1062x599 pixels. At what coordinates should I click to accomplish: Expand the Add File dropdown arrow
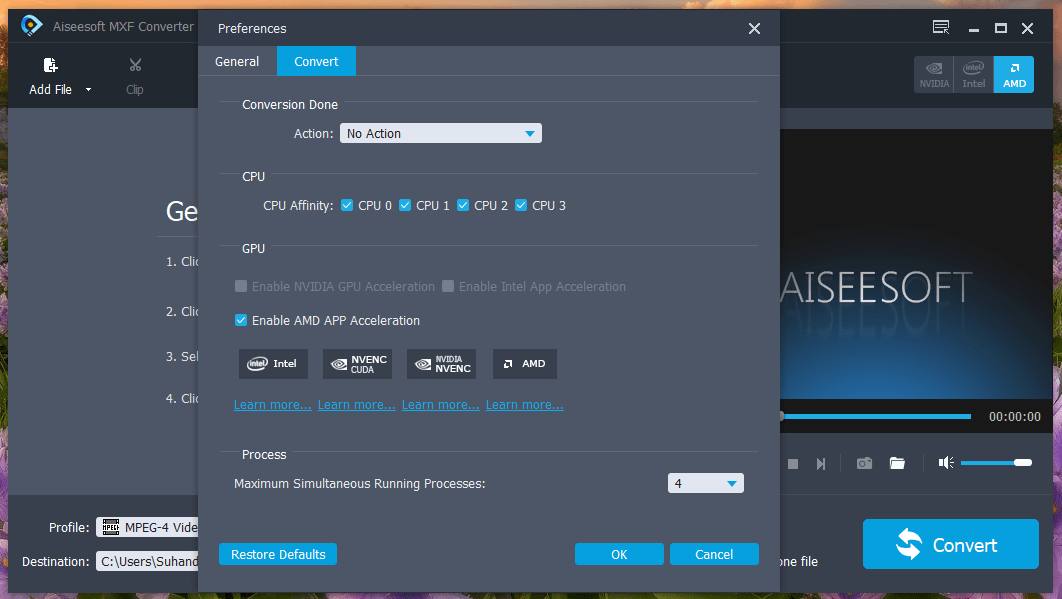88,89
